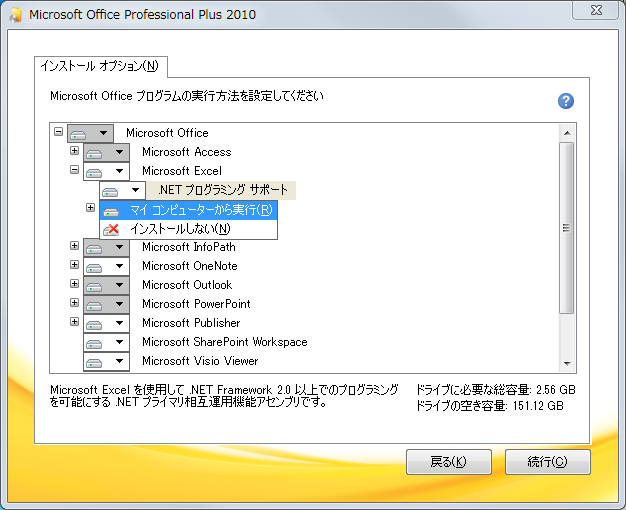Open the help icon in the install options
Screen dimensions: 626x510
point(566,101)
